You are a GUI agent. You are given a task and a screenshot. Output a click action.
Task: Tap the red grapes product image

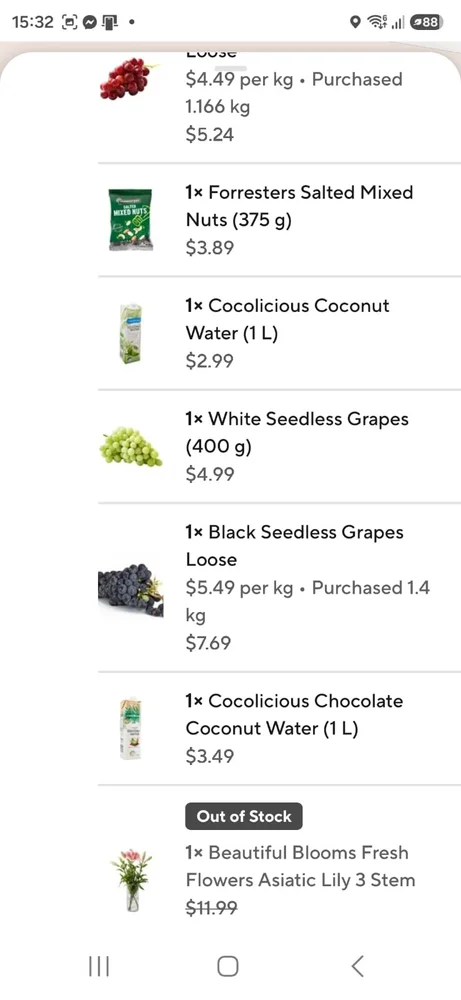(x=130, y=78)
